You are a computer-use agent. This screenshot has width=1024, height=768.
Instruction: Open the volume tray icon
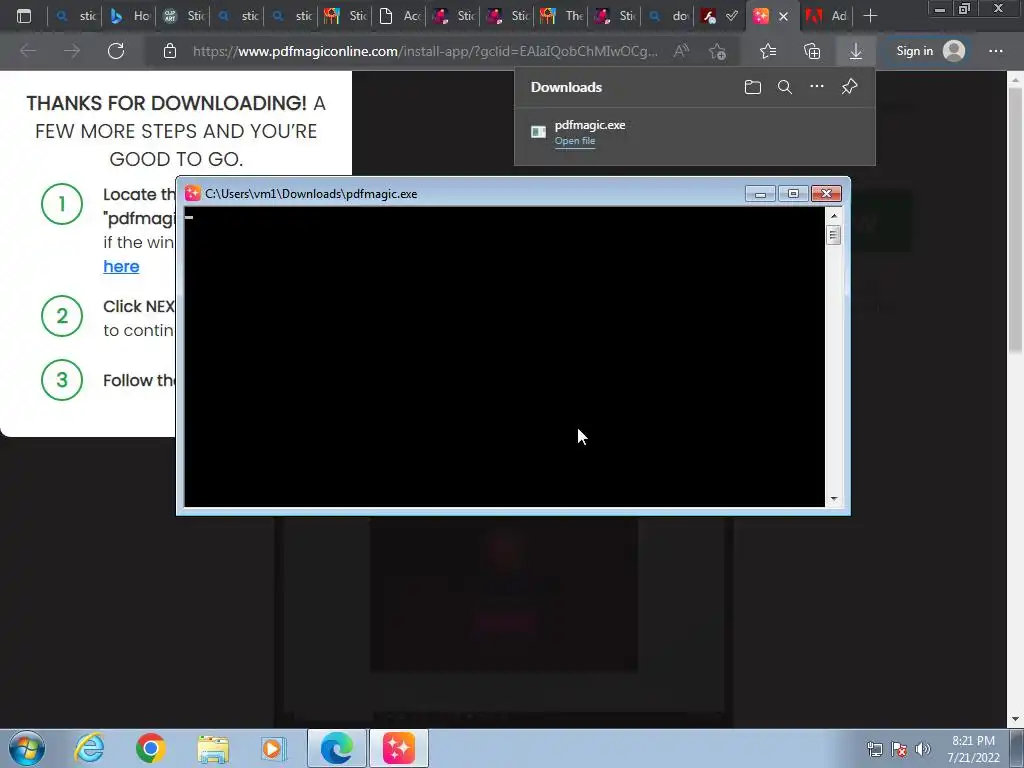coord(923,749)
